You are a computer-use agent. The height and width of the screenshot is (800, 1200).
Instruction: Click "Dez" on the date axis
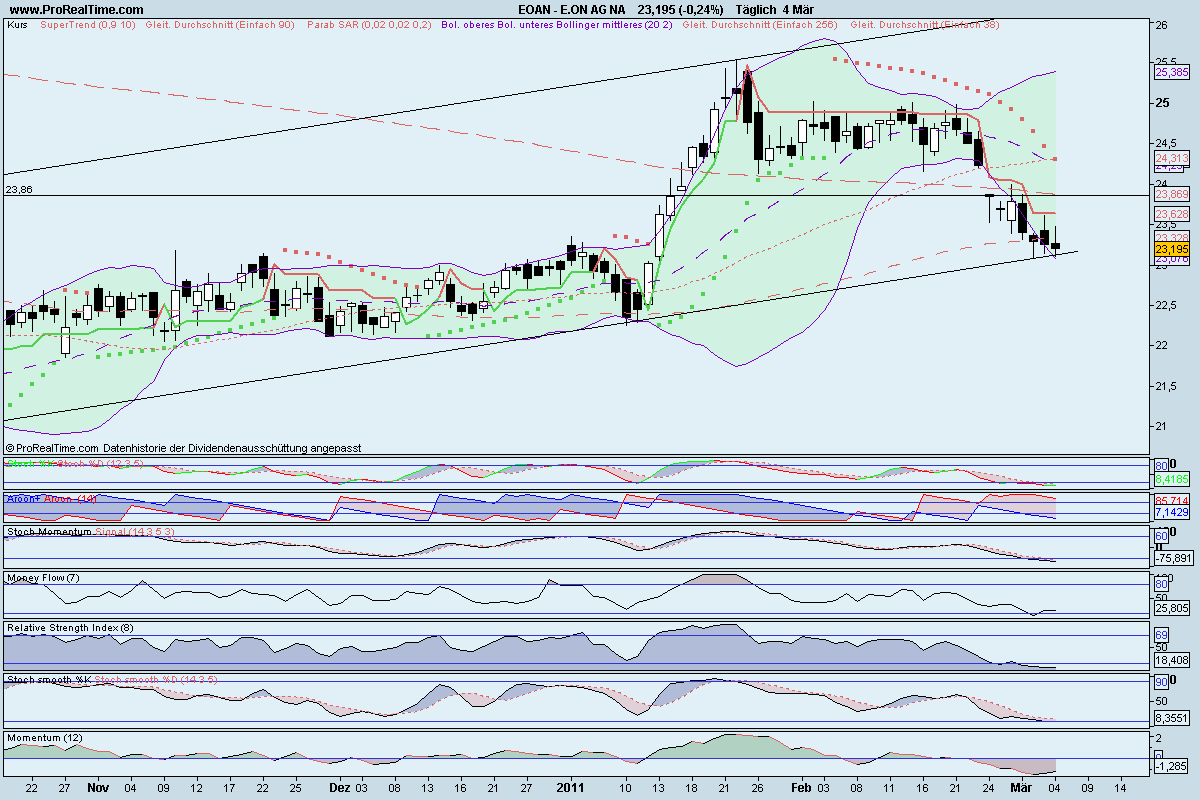click(340, 788)
